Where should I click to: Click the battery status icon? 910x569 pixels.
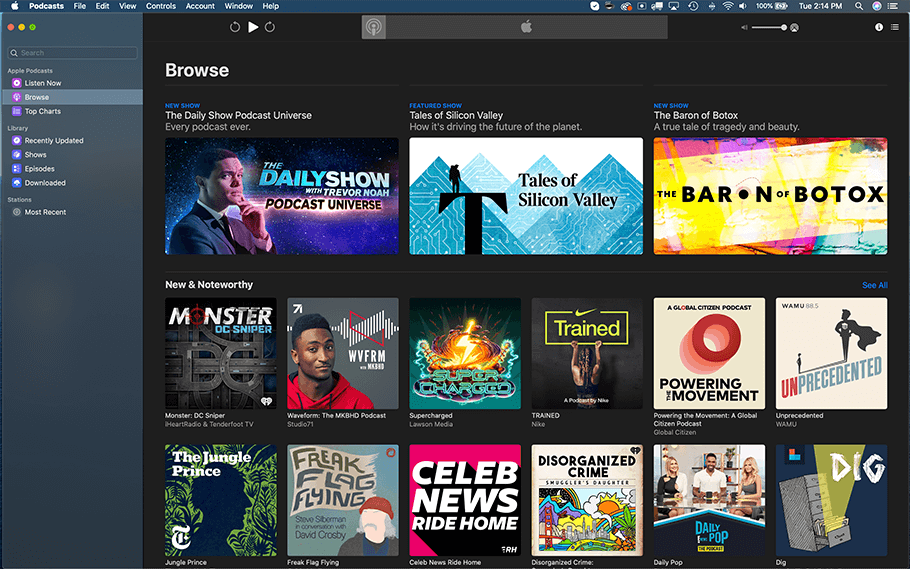(782, 6)
